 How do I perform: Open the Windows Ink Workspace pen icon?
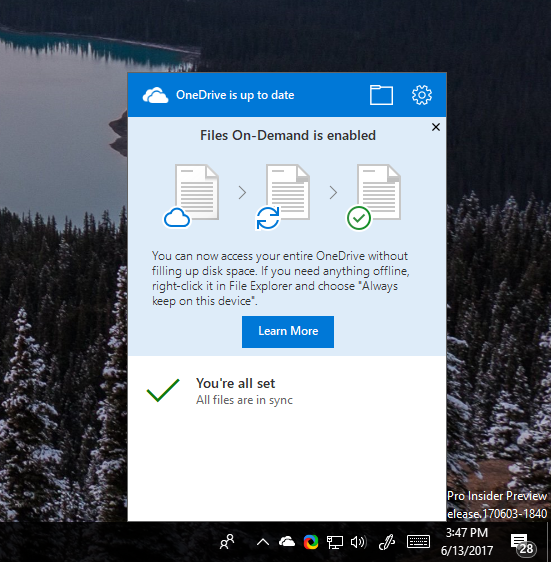pyautogui.click(x=387, y=542)
